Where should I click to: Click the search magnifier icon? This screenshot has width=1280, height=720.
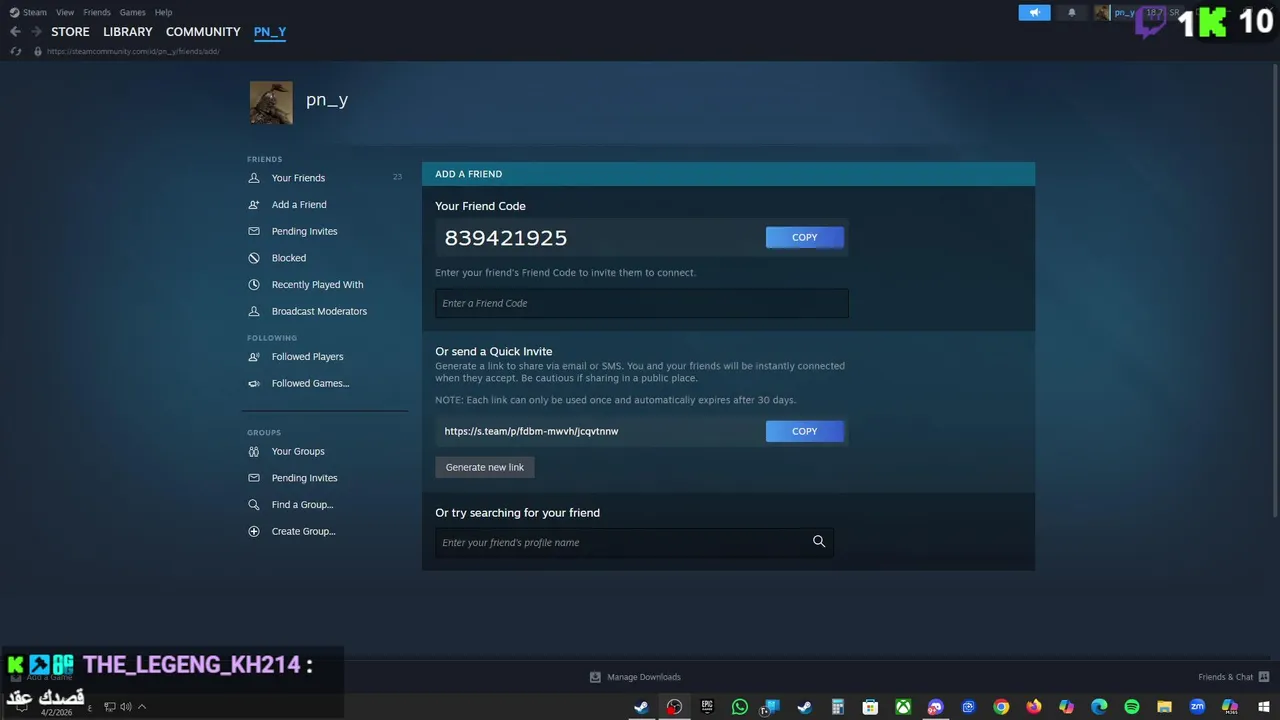click(819, 542)
